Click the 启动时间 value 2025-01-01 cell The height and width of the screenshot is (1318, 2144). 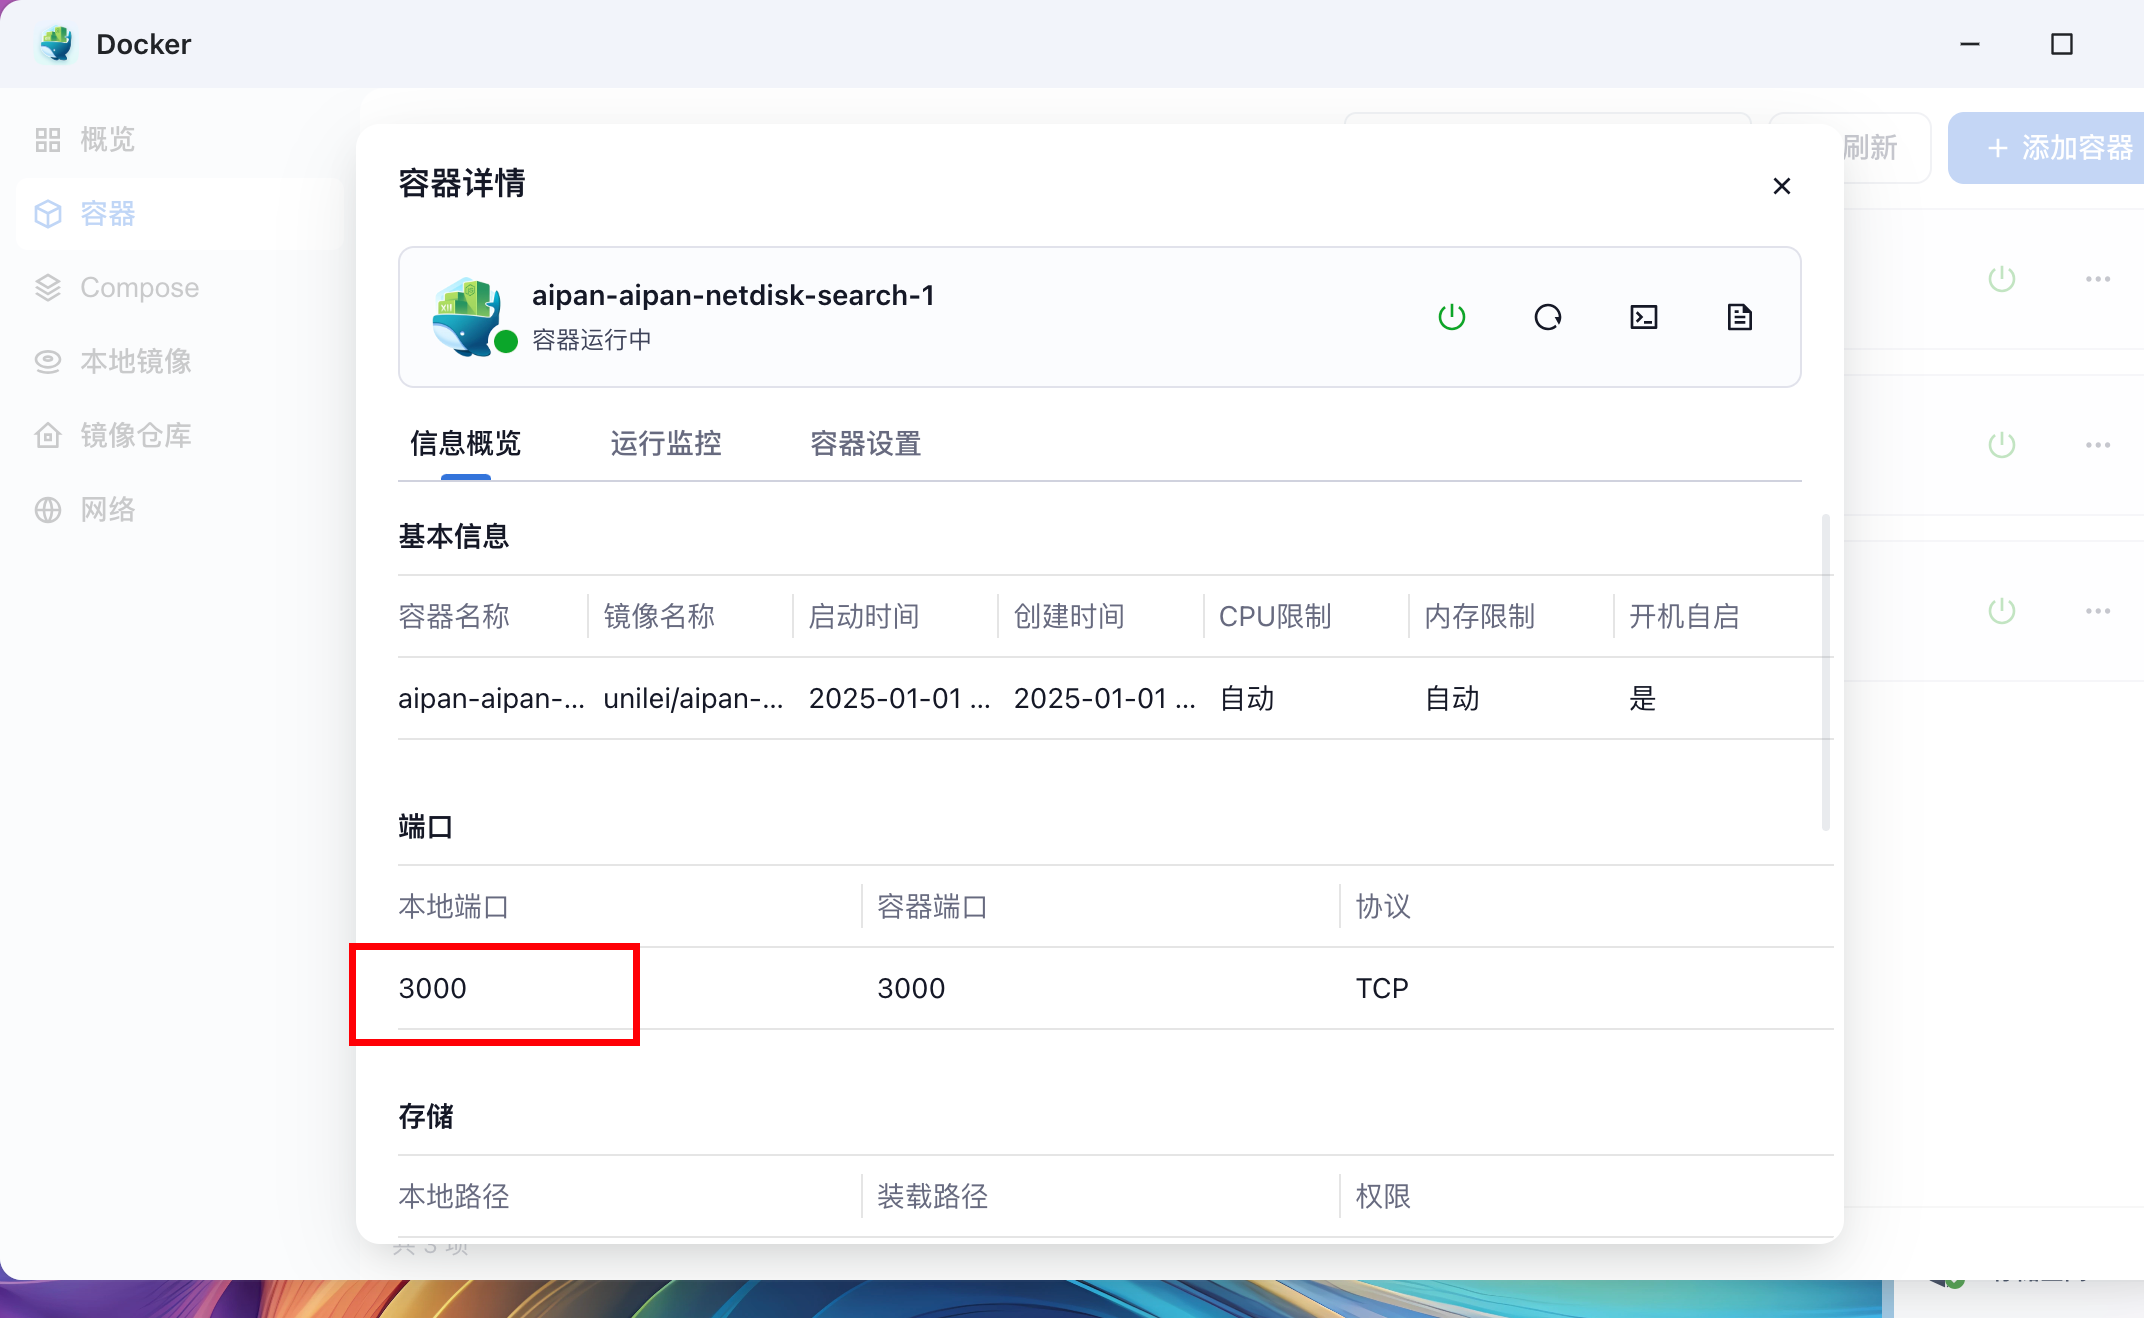point(899,698)
